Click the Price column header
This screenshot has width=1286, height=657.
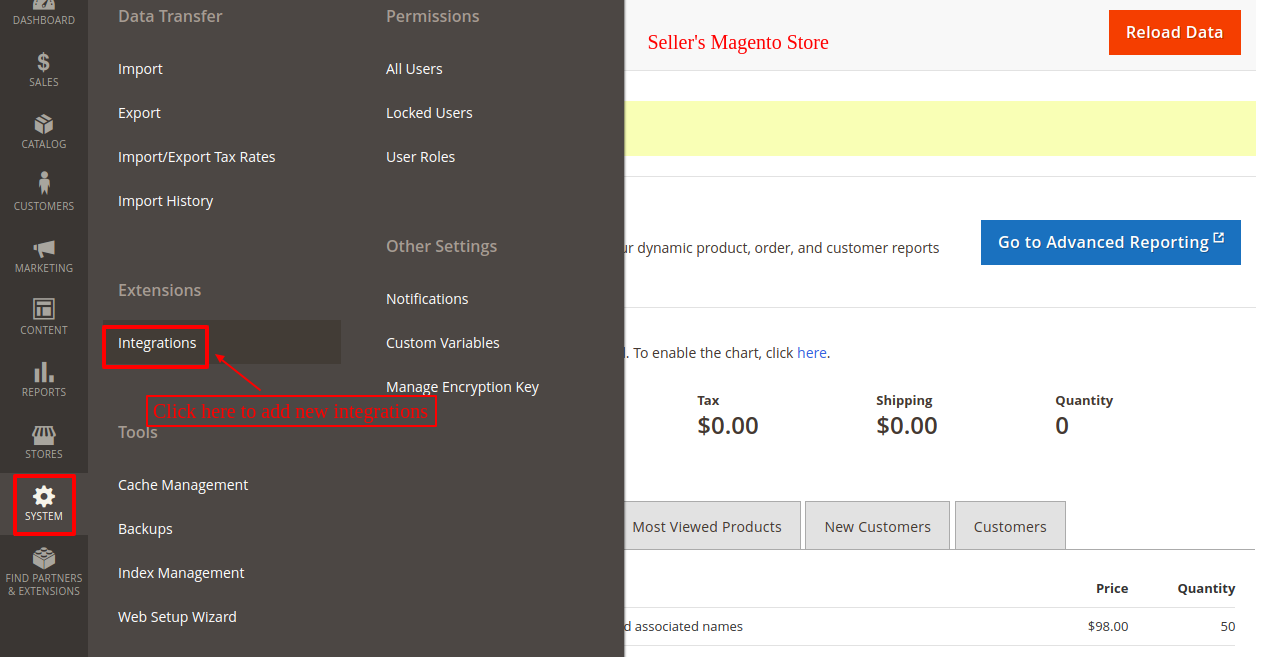click(x=1111, y=588)
